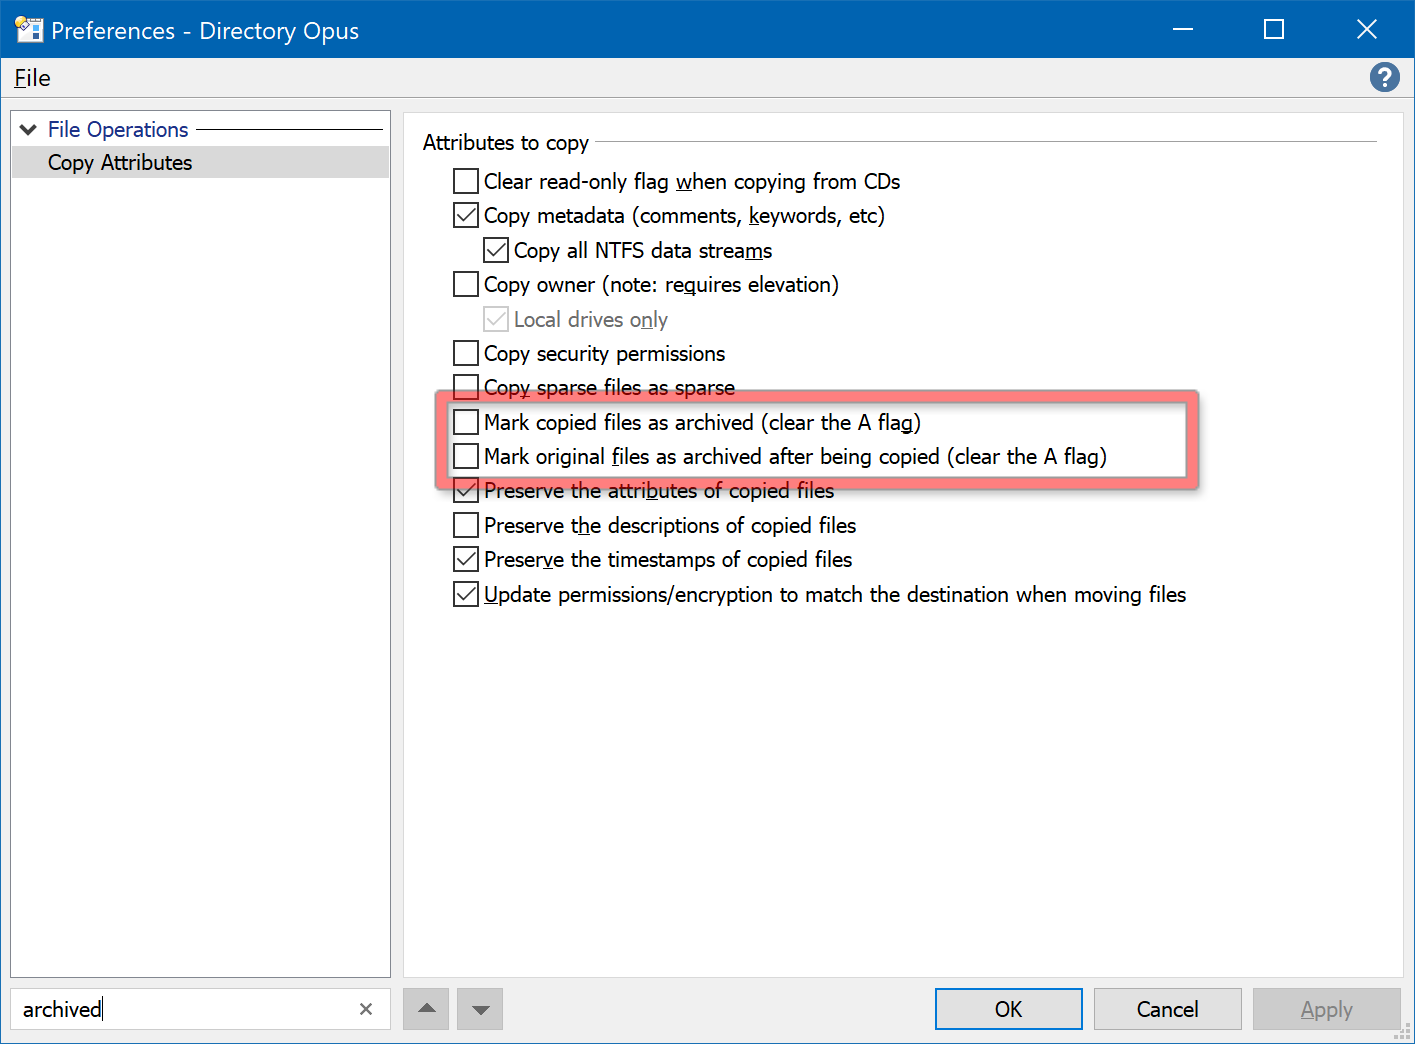Click the Directory Opus title bar icon
Screen dimensions: 1415x1044
(28, 29)
